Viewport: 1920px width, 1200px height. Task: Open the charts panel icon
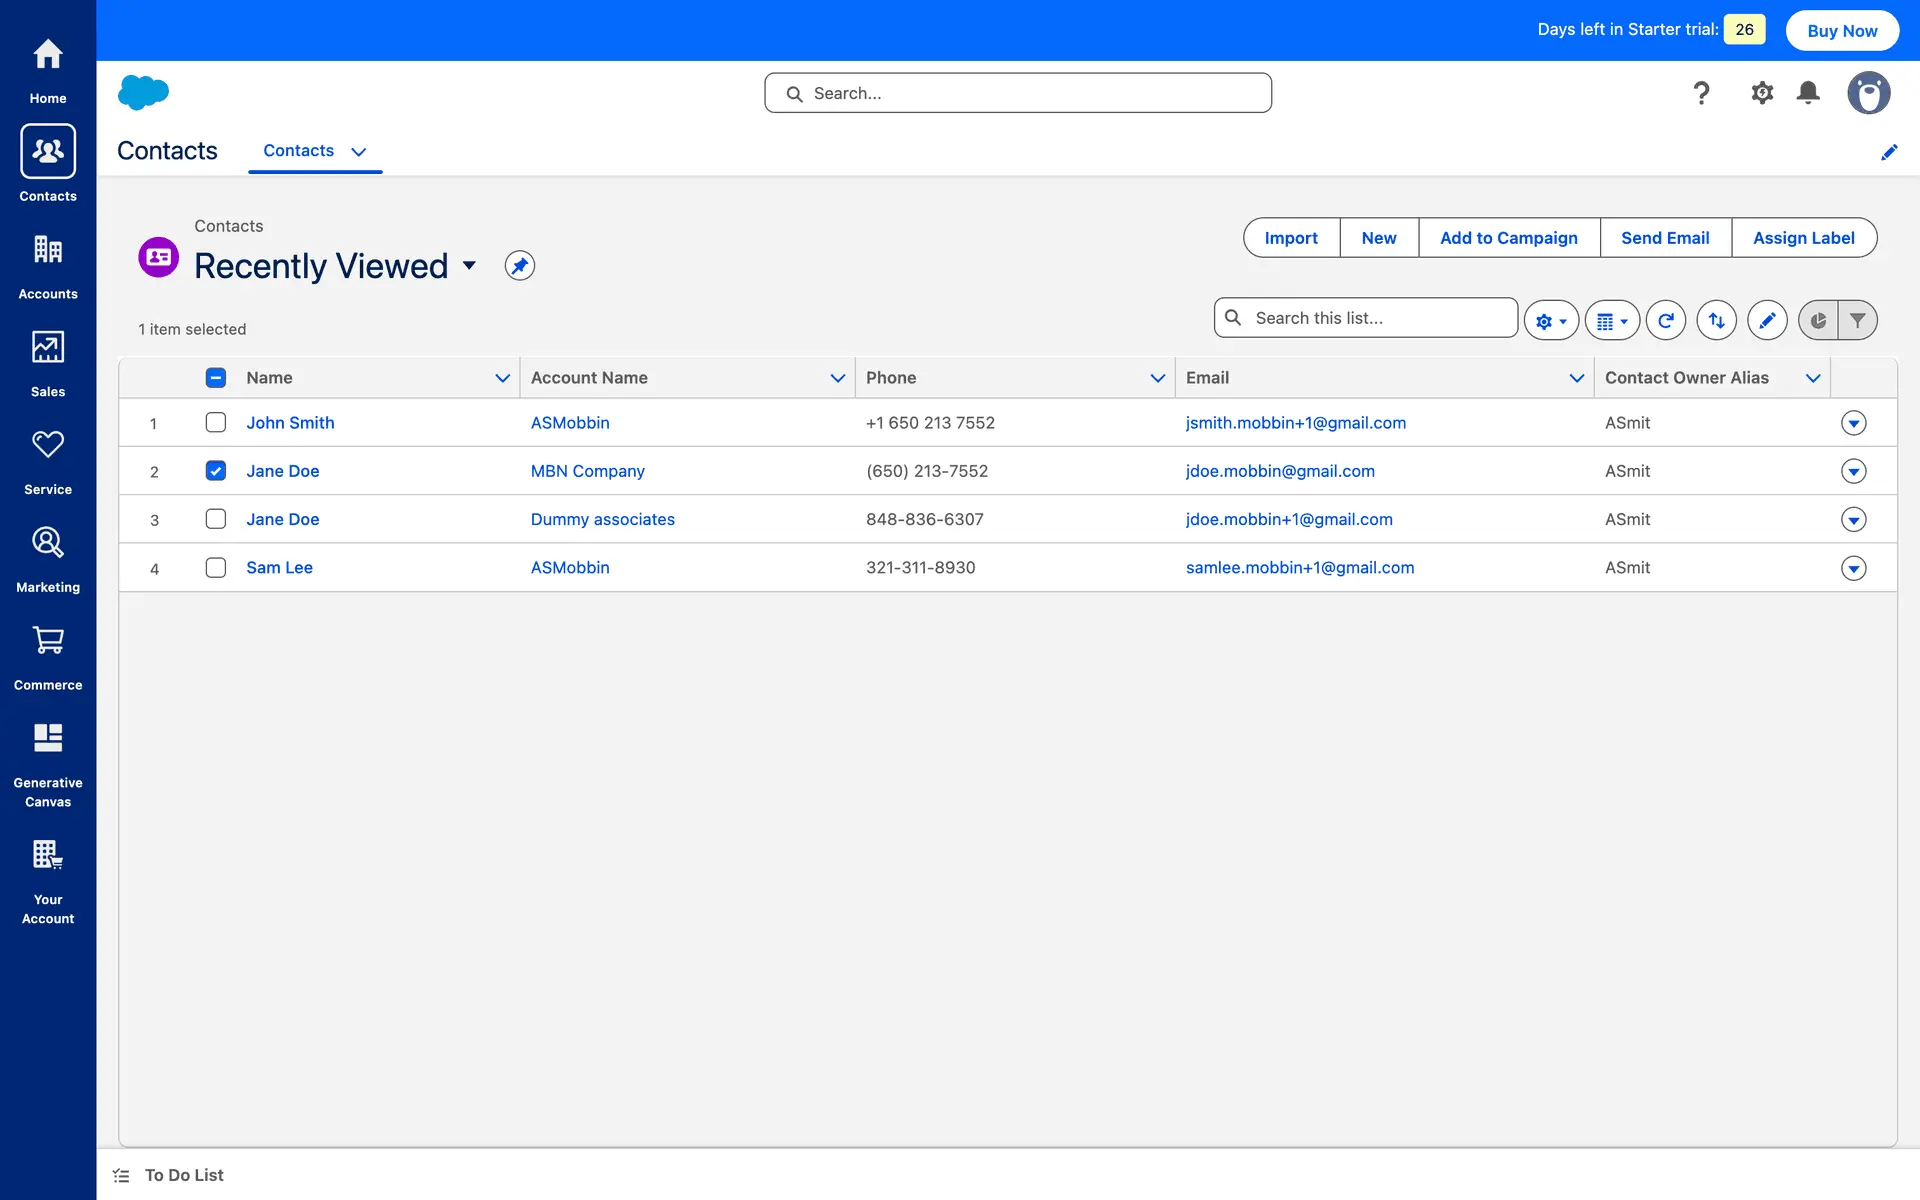point(1818,320)
